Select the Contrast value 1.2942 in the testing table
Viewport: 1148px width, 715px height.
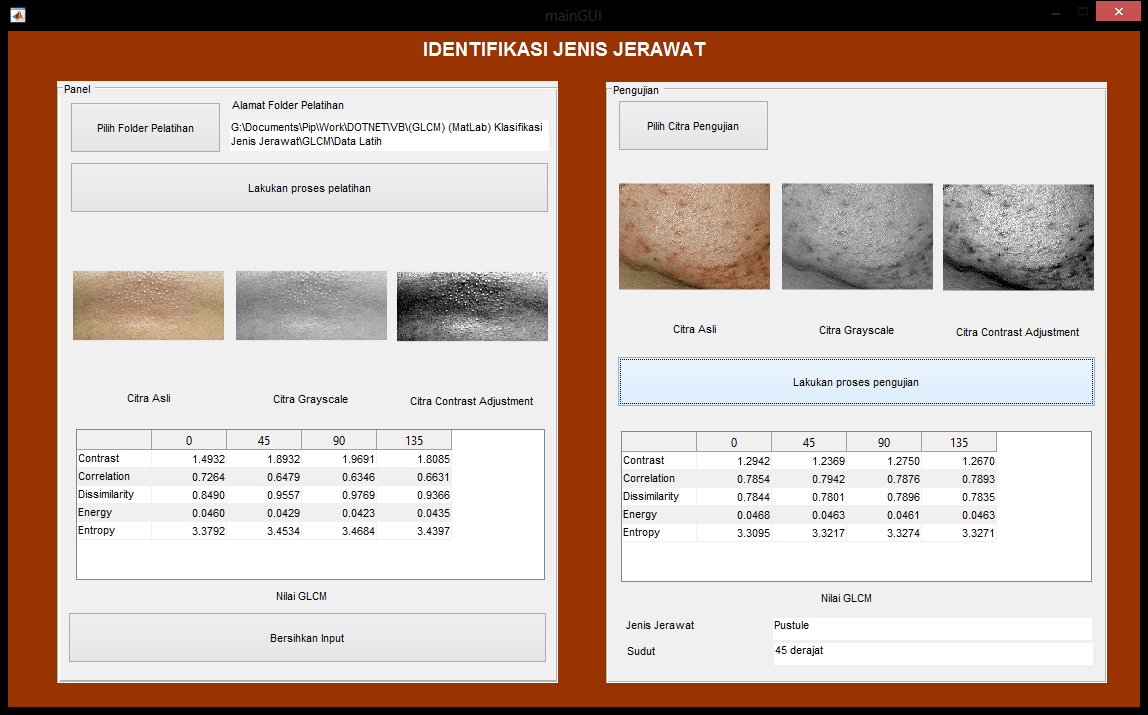[x=734, y=461]
